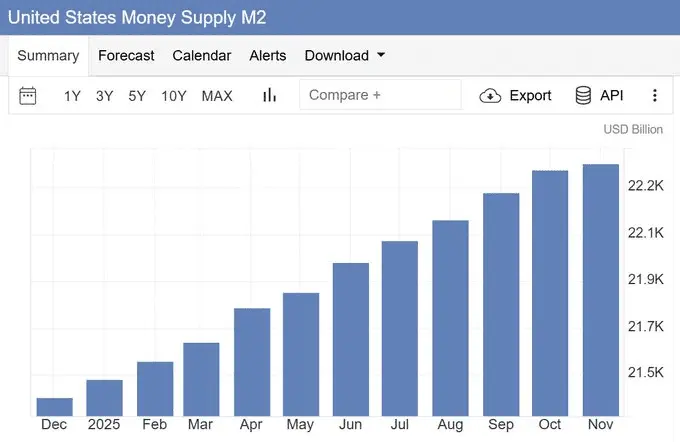Click the Aug bar in chart
The height and width of the screenshot is (442, 680).
coord(450,318)
